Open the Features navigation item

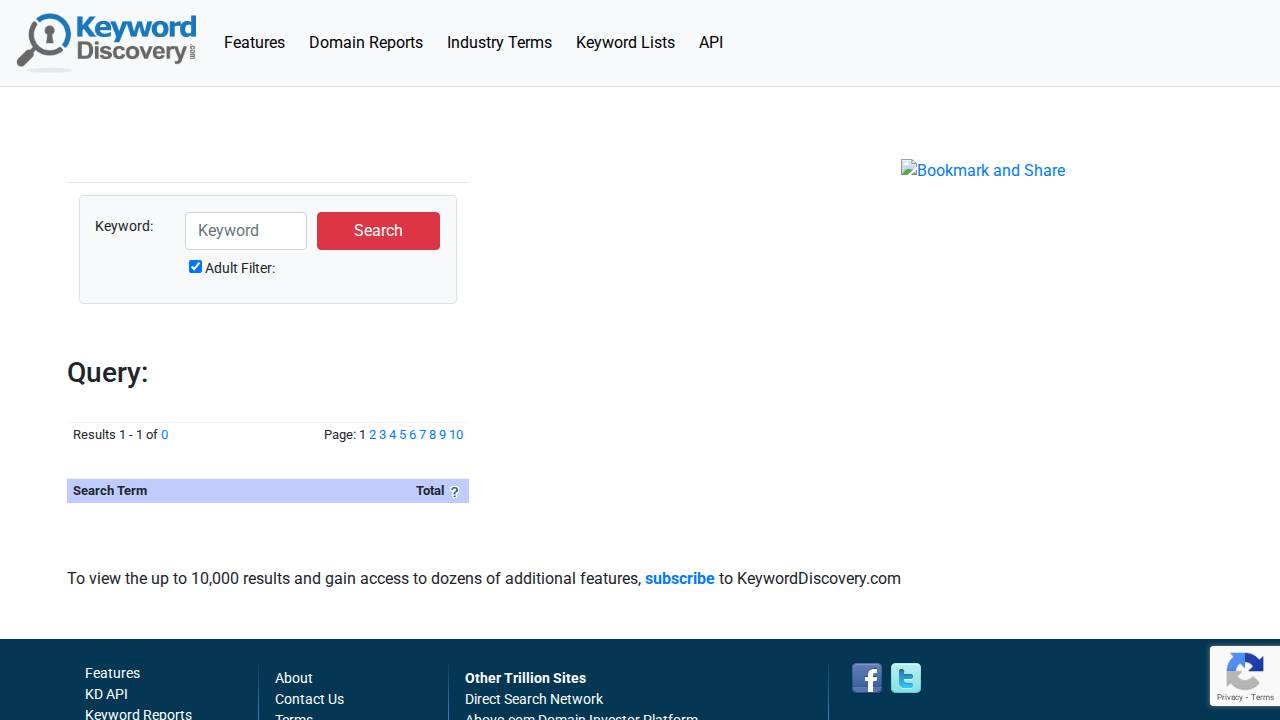[x=254, y=42]
